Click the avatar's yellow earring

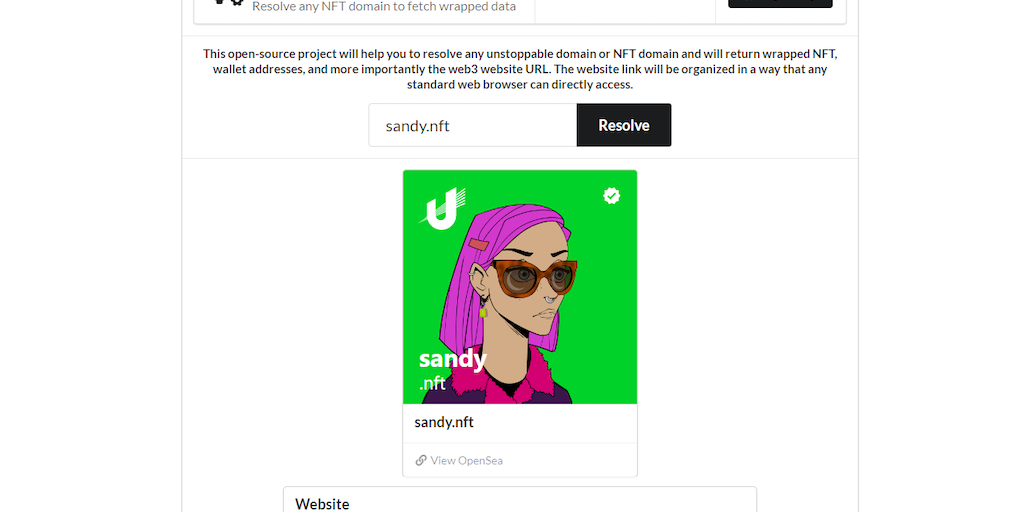point(483,313)
